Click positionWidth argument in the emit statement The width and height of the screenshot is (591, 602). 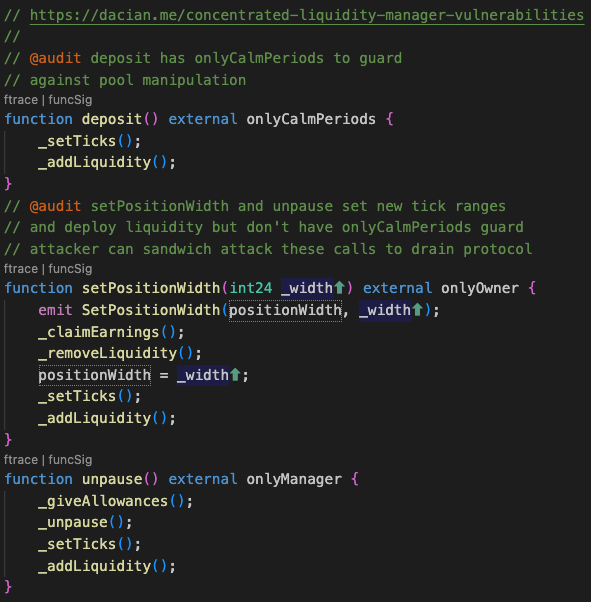(285, 310)
